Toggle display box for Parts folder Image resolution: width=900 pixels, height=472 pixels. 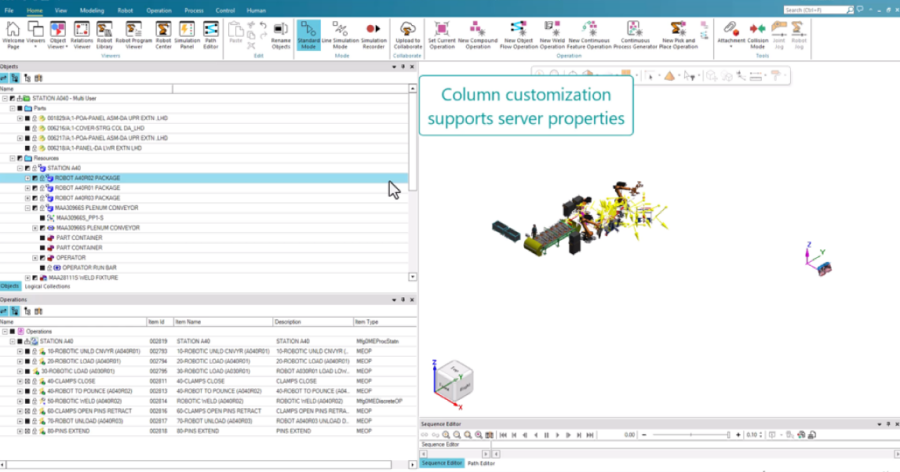(21, 108)
